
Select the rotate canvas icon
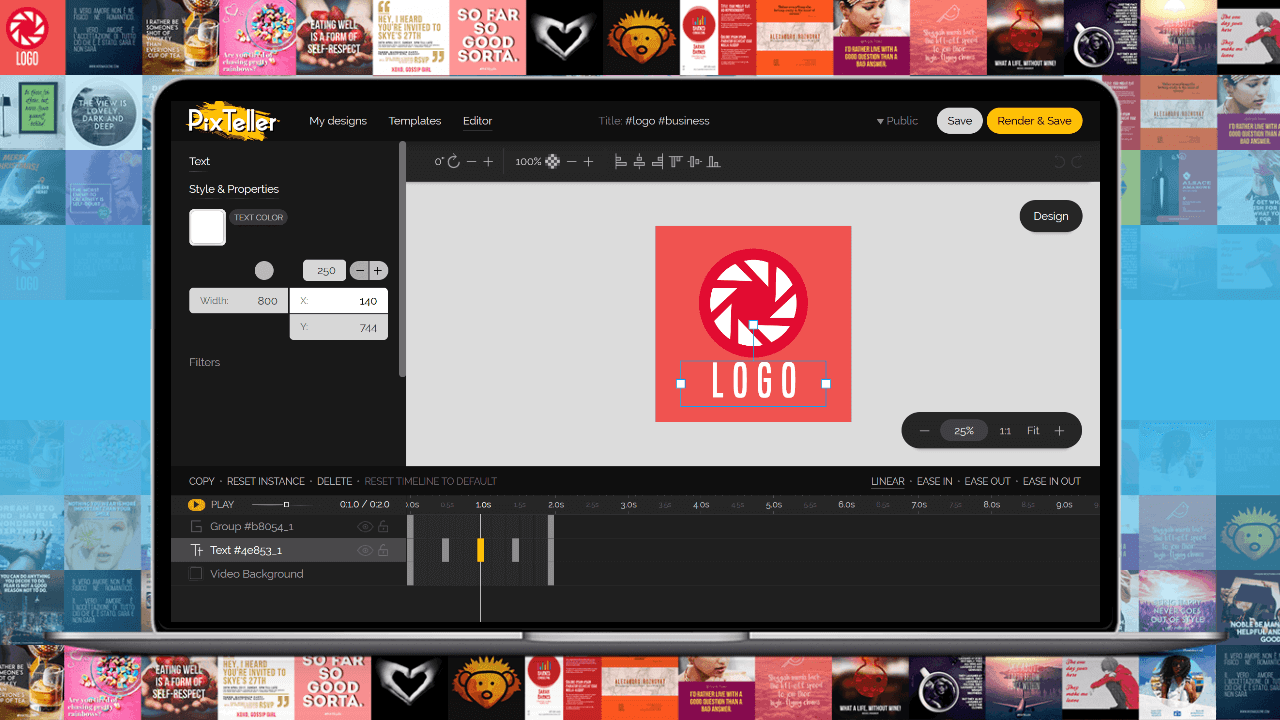[x=453, y=161]
